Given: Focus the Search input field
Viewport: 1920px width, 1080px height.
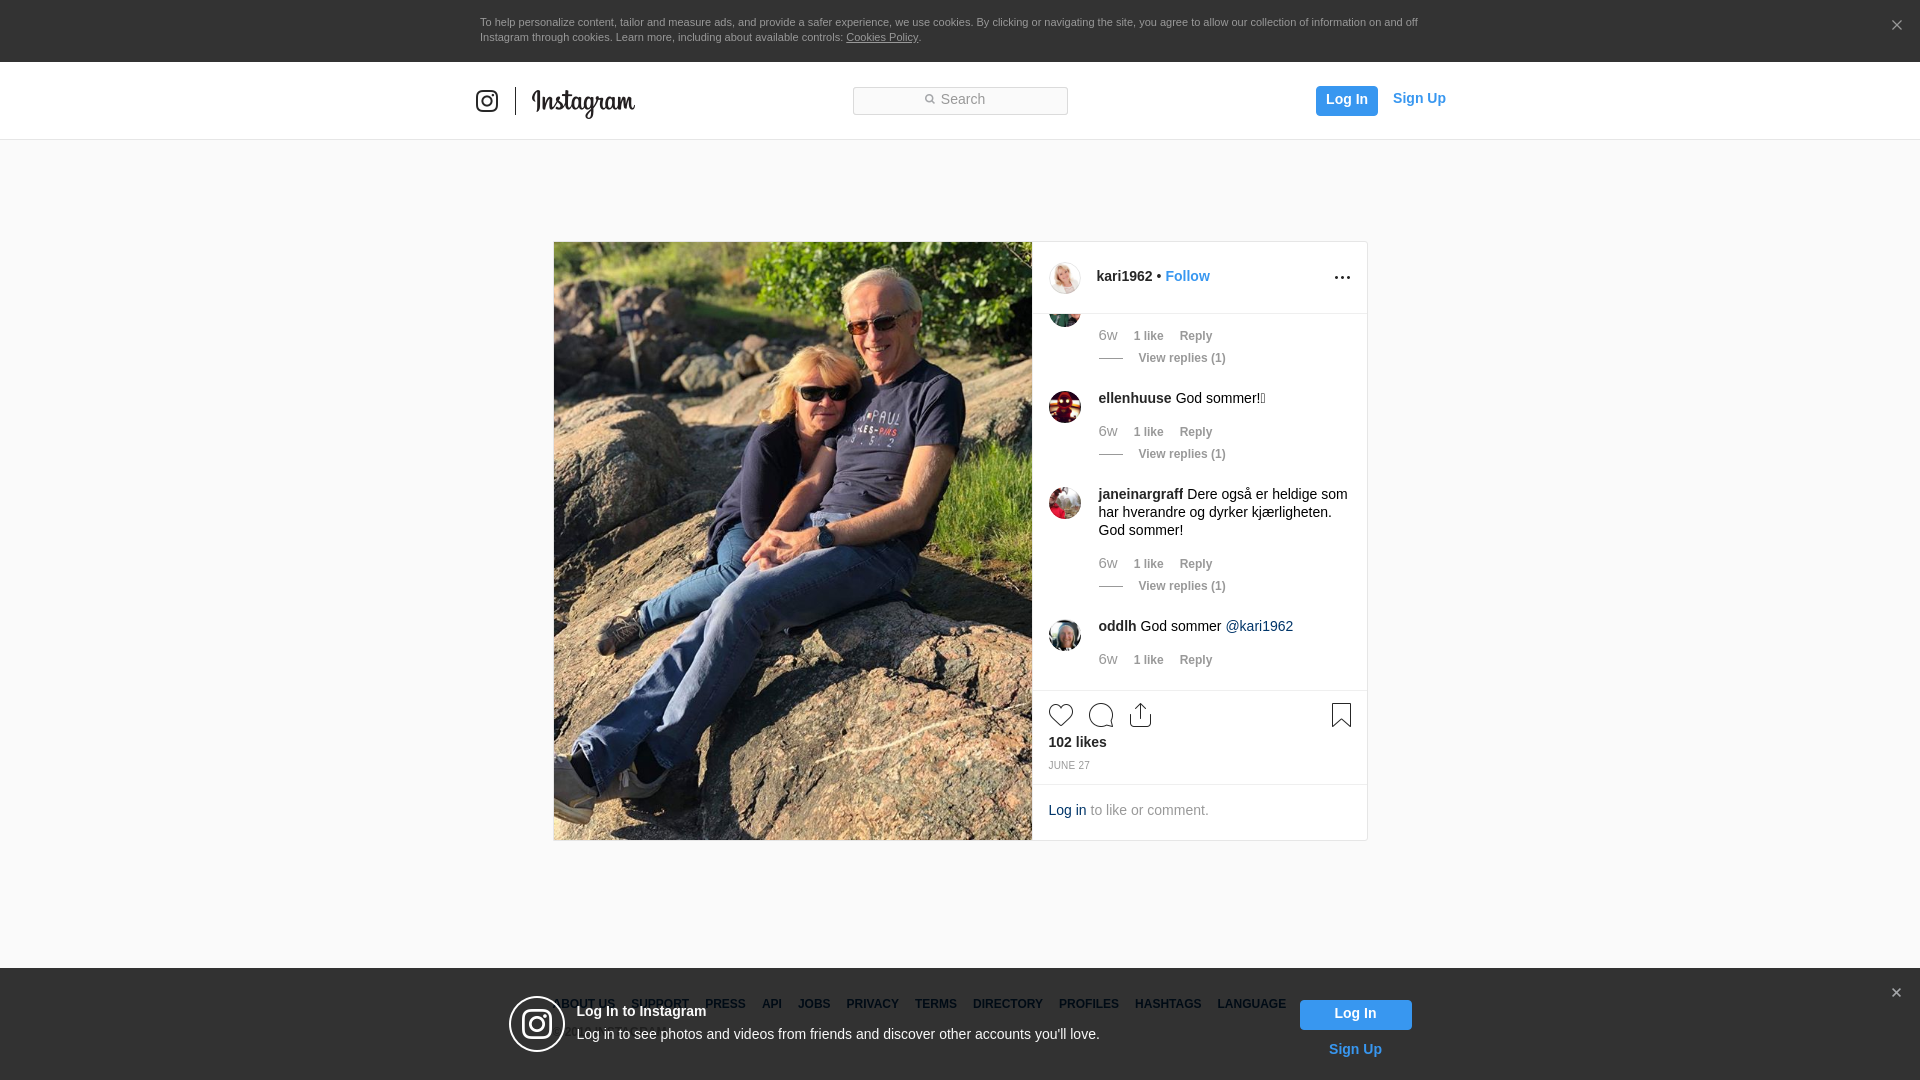Looking at the screenshot, I should [960, 100].
